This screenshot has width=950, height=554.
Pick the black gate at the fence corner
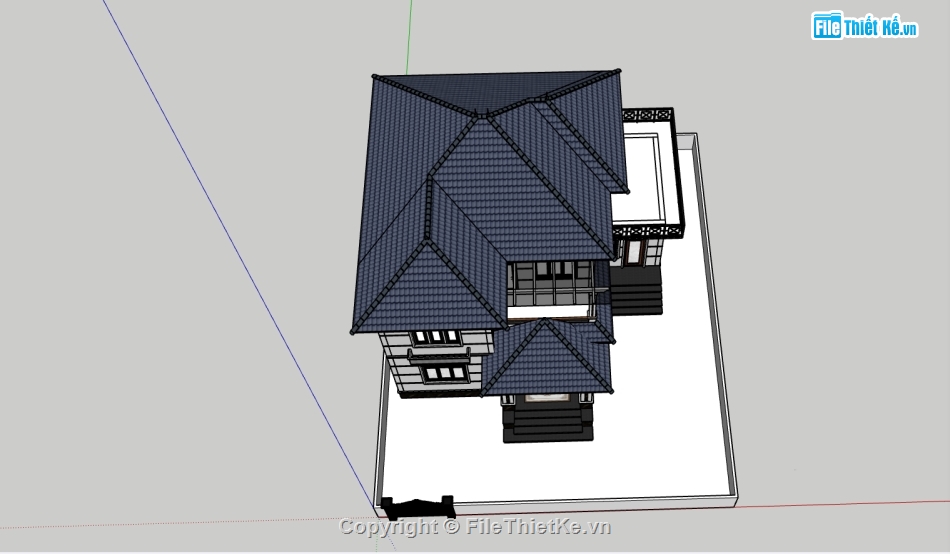(417, 507)
